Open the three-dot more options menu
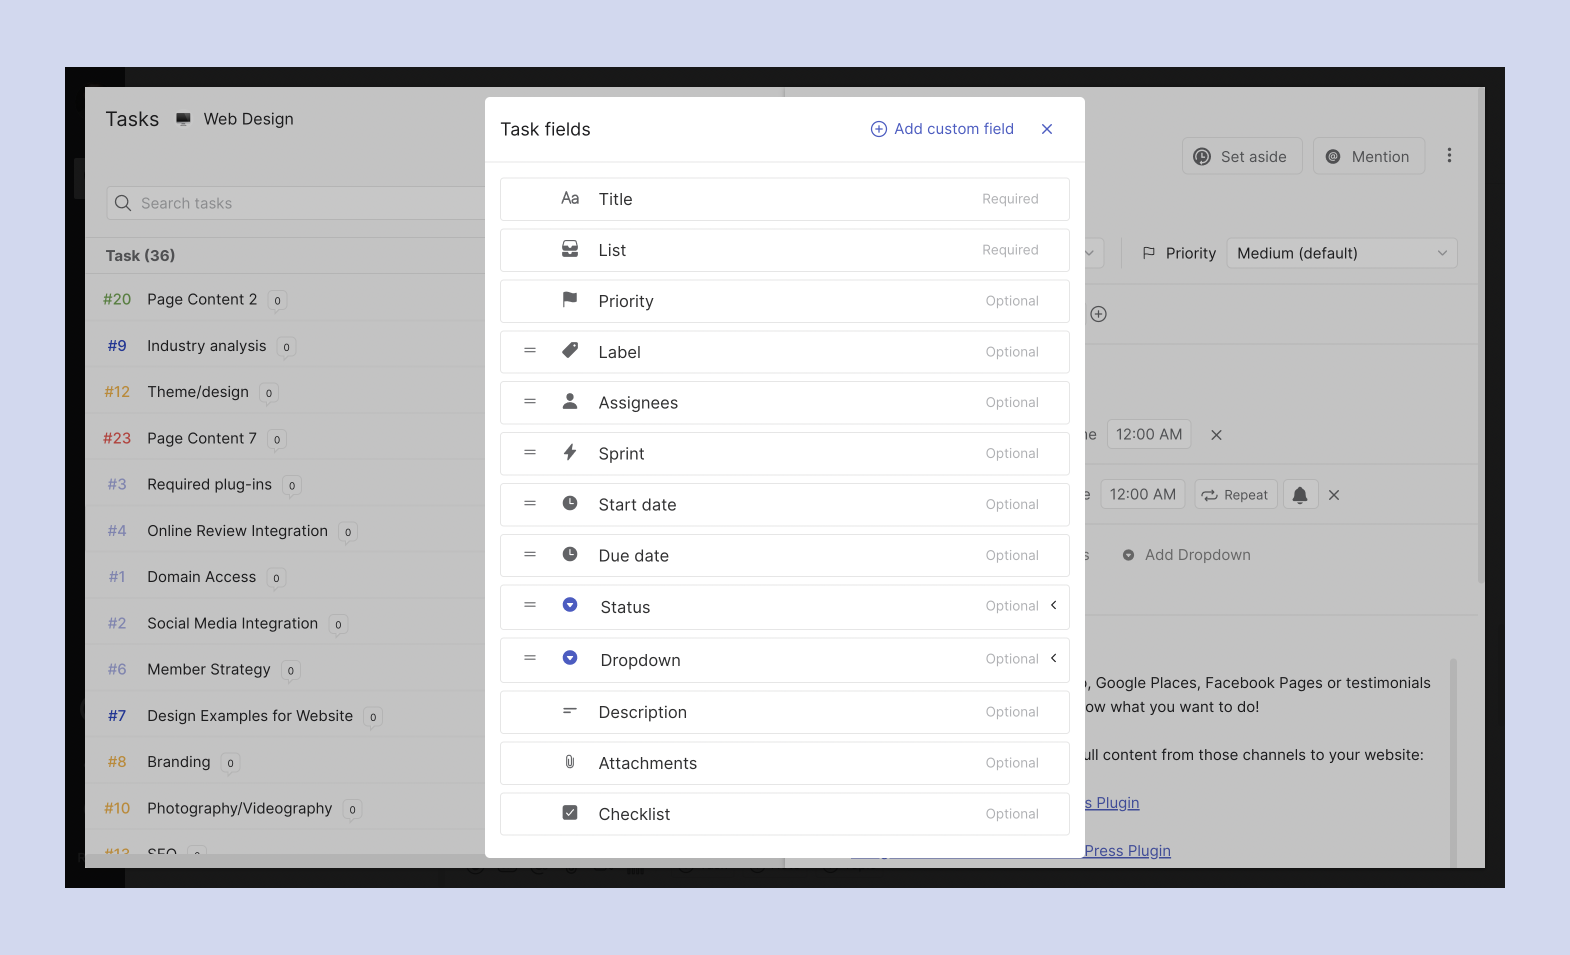 (1448, 156)
